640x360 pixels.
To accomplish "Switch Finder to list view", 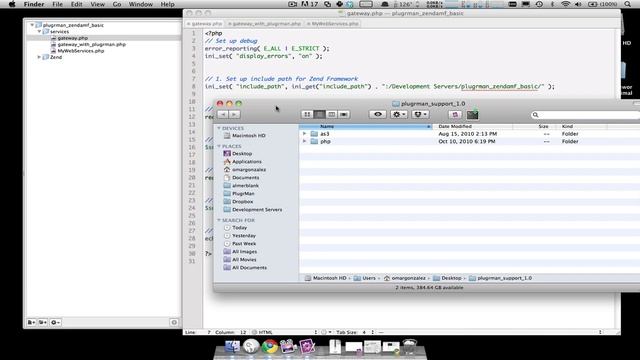I will tap(319, 115).
